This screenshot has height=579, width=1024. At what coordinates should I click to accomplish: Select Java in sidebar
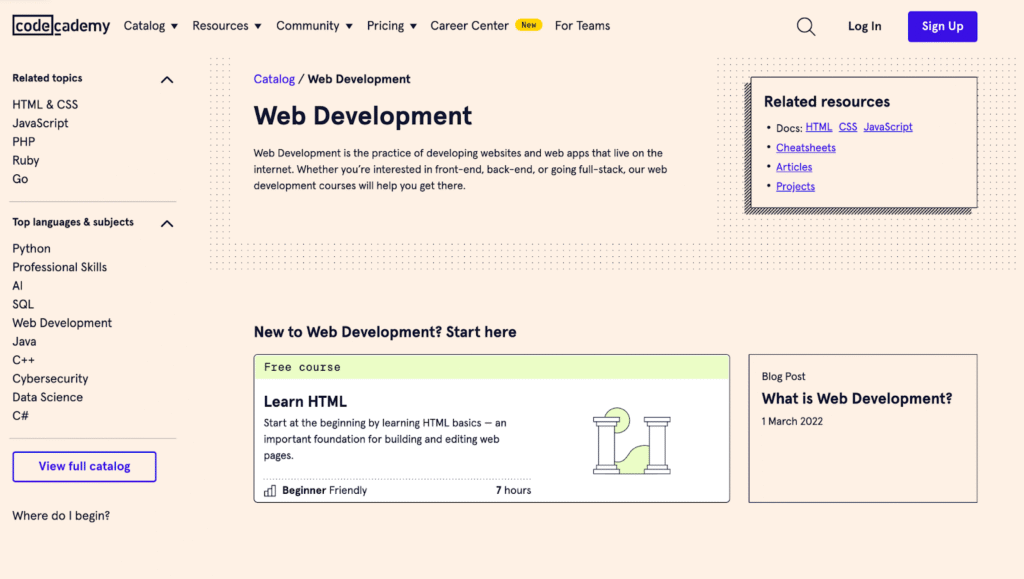pyautogui.click(x=24, y=341)
